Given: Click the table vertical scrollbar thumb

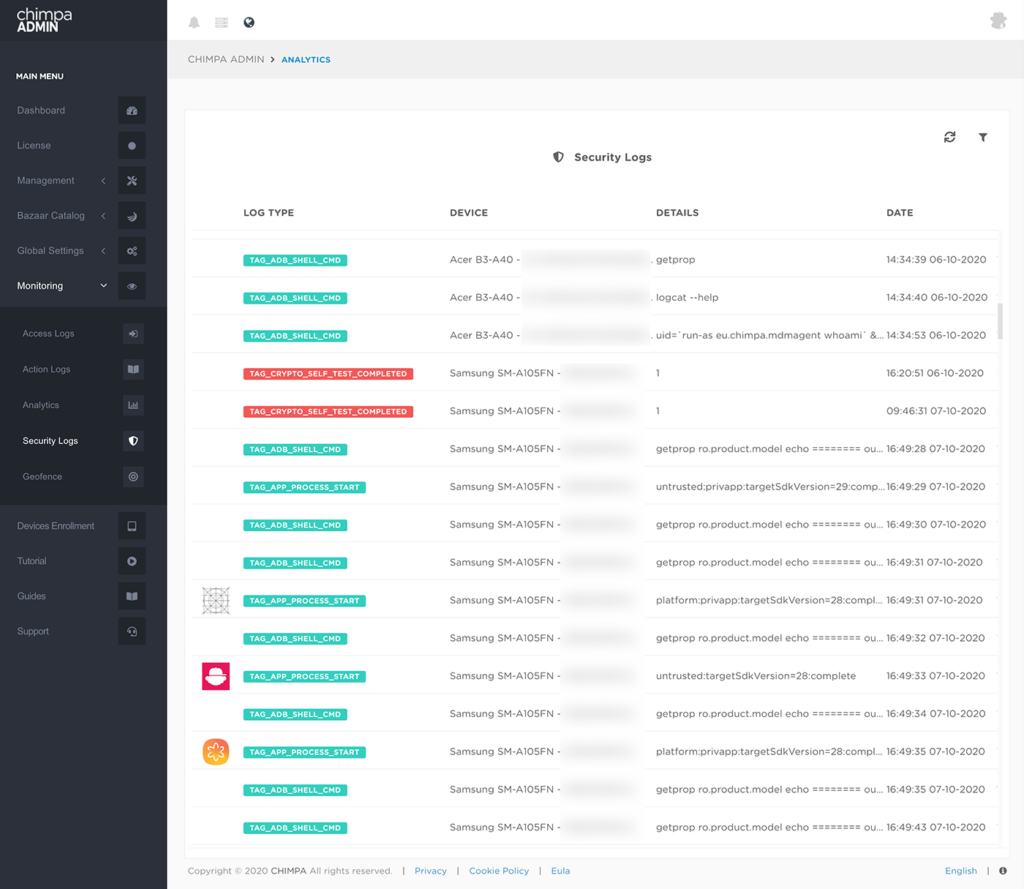Looking at the screenshot, I should click(x=999, y=321).
